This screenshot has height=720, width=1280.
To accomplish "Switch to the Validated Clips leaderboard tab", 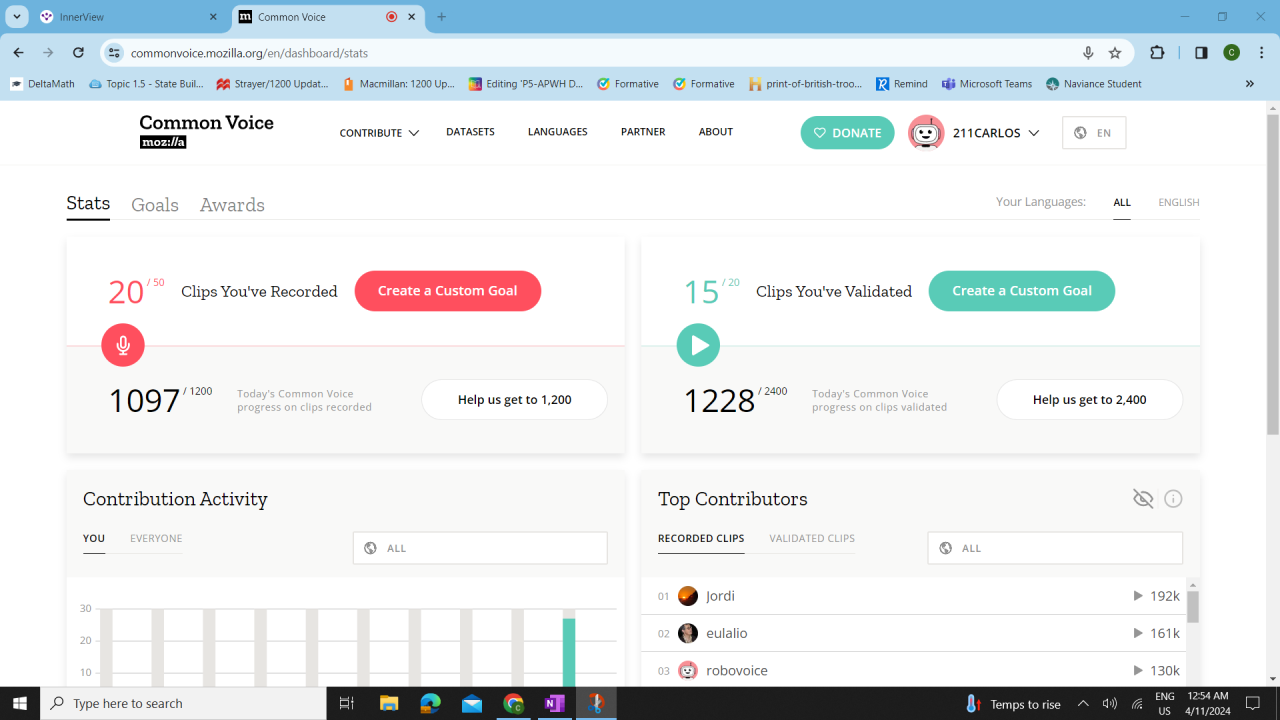I will (x=812, y=538).
